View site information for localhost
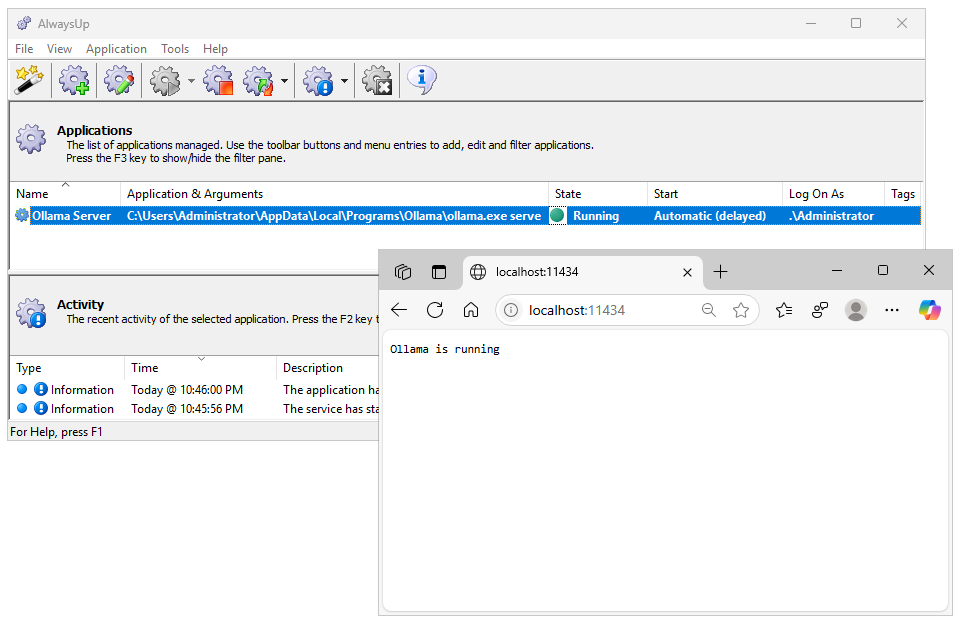 (510, 311)
